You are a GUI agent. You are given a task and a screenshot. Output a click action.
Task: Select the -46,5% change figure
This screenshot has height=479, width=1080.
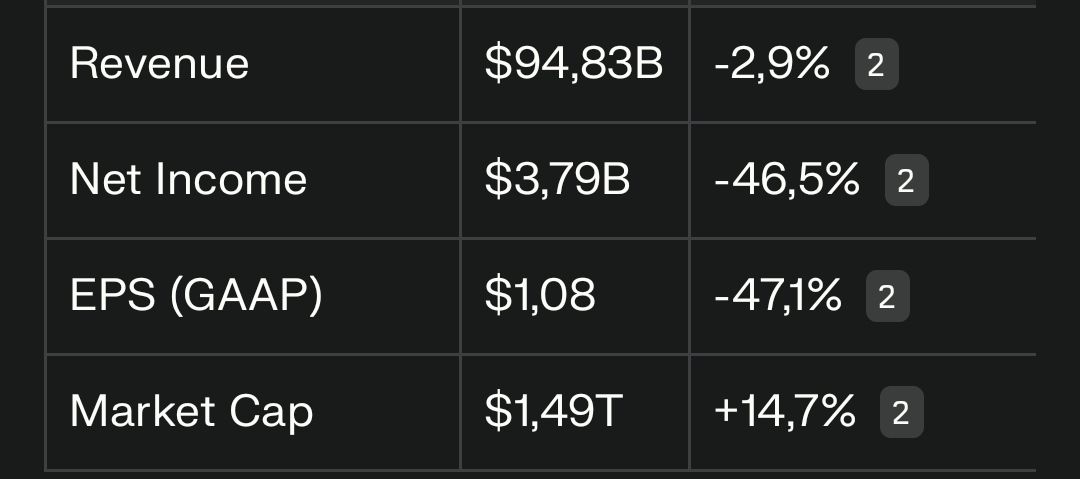(787, 181)
